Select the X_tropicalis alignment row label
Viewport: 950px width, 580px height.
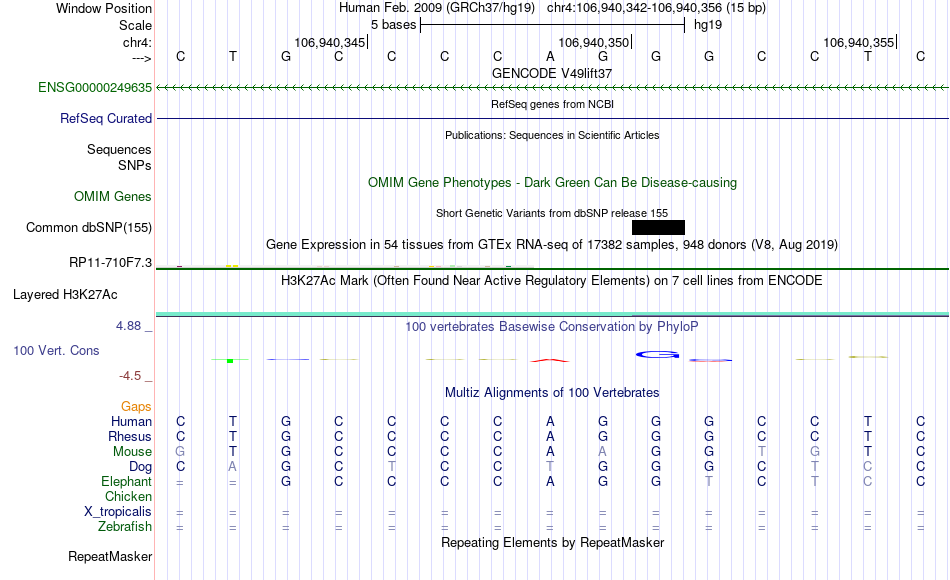click(118, 512)
